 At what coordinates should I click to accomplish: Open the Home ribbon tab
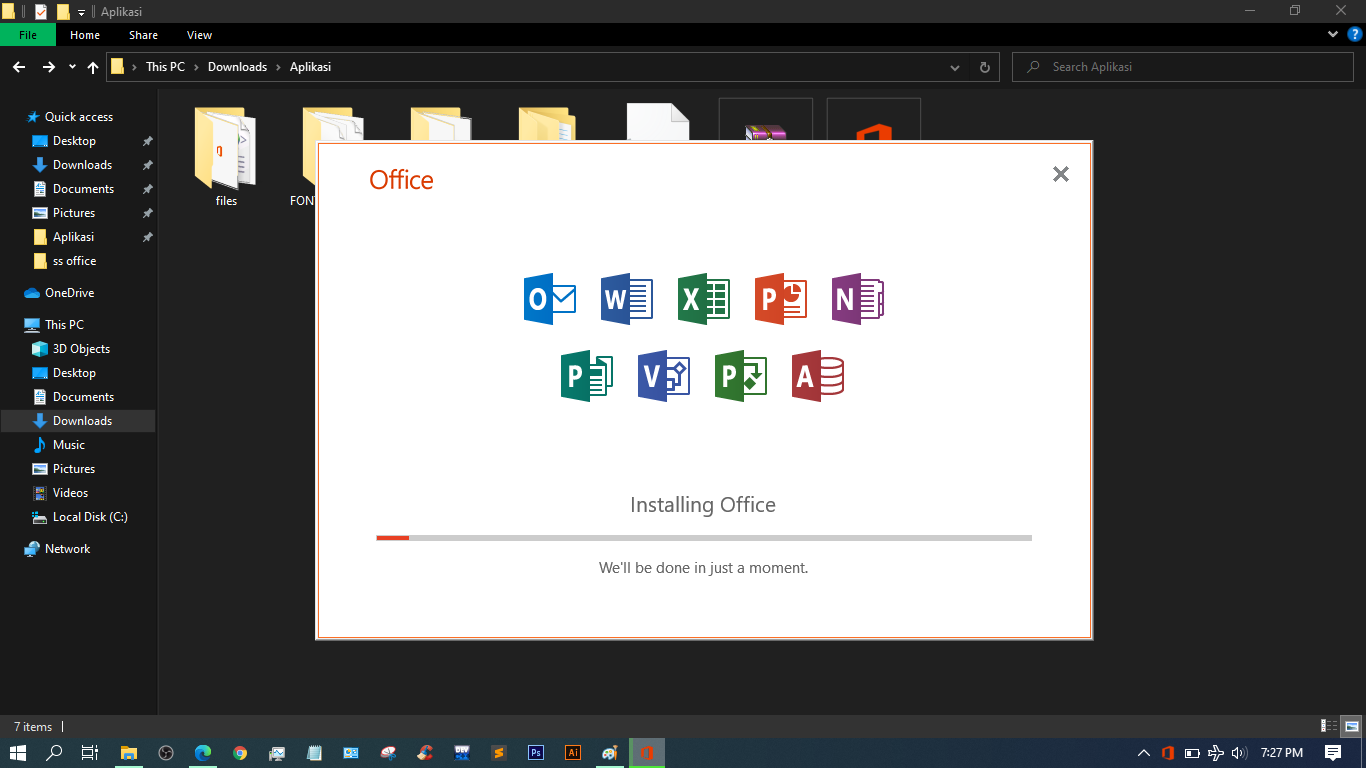point(85,35)
